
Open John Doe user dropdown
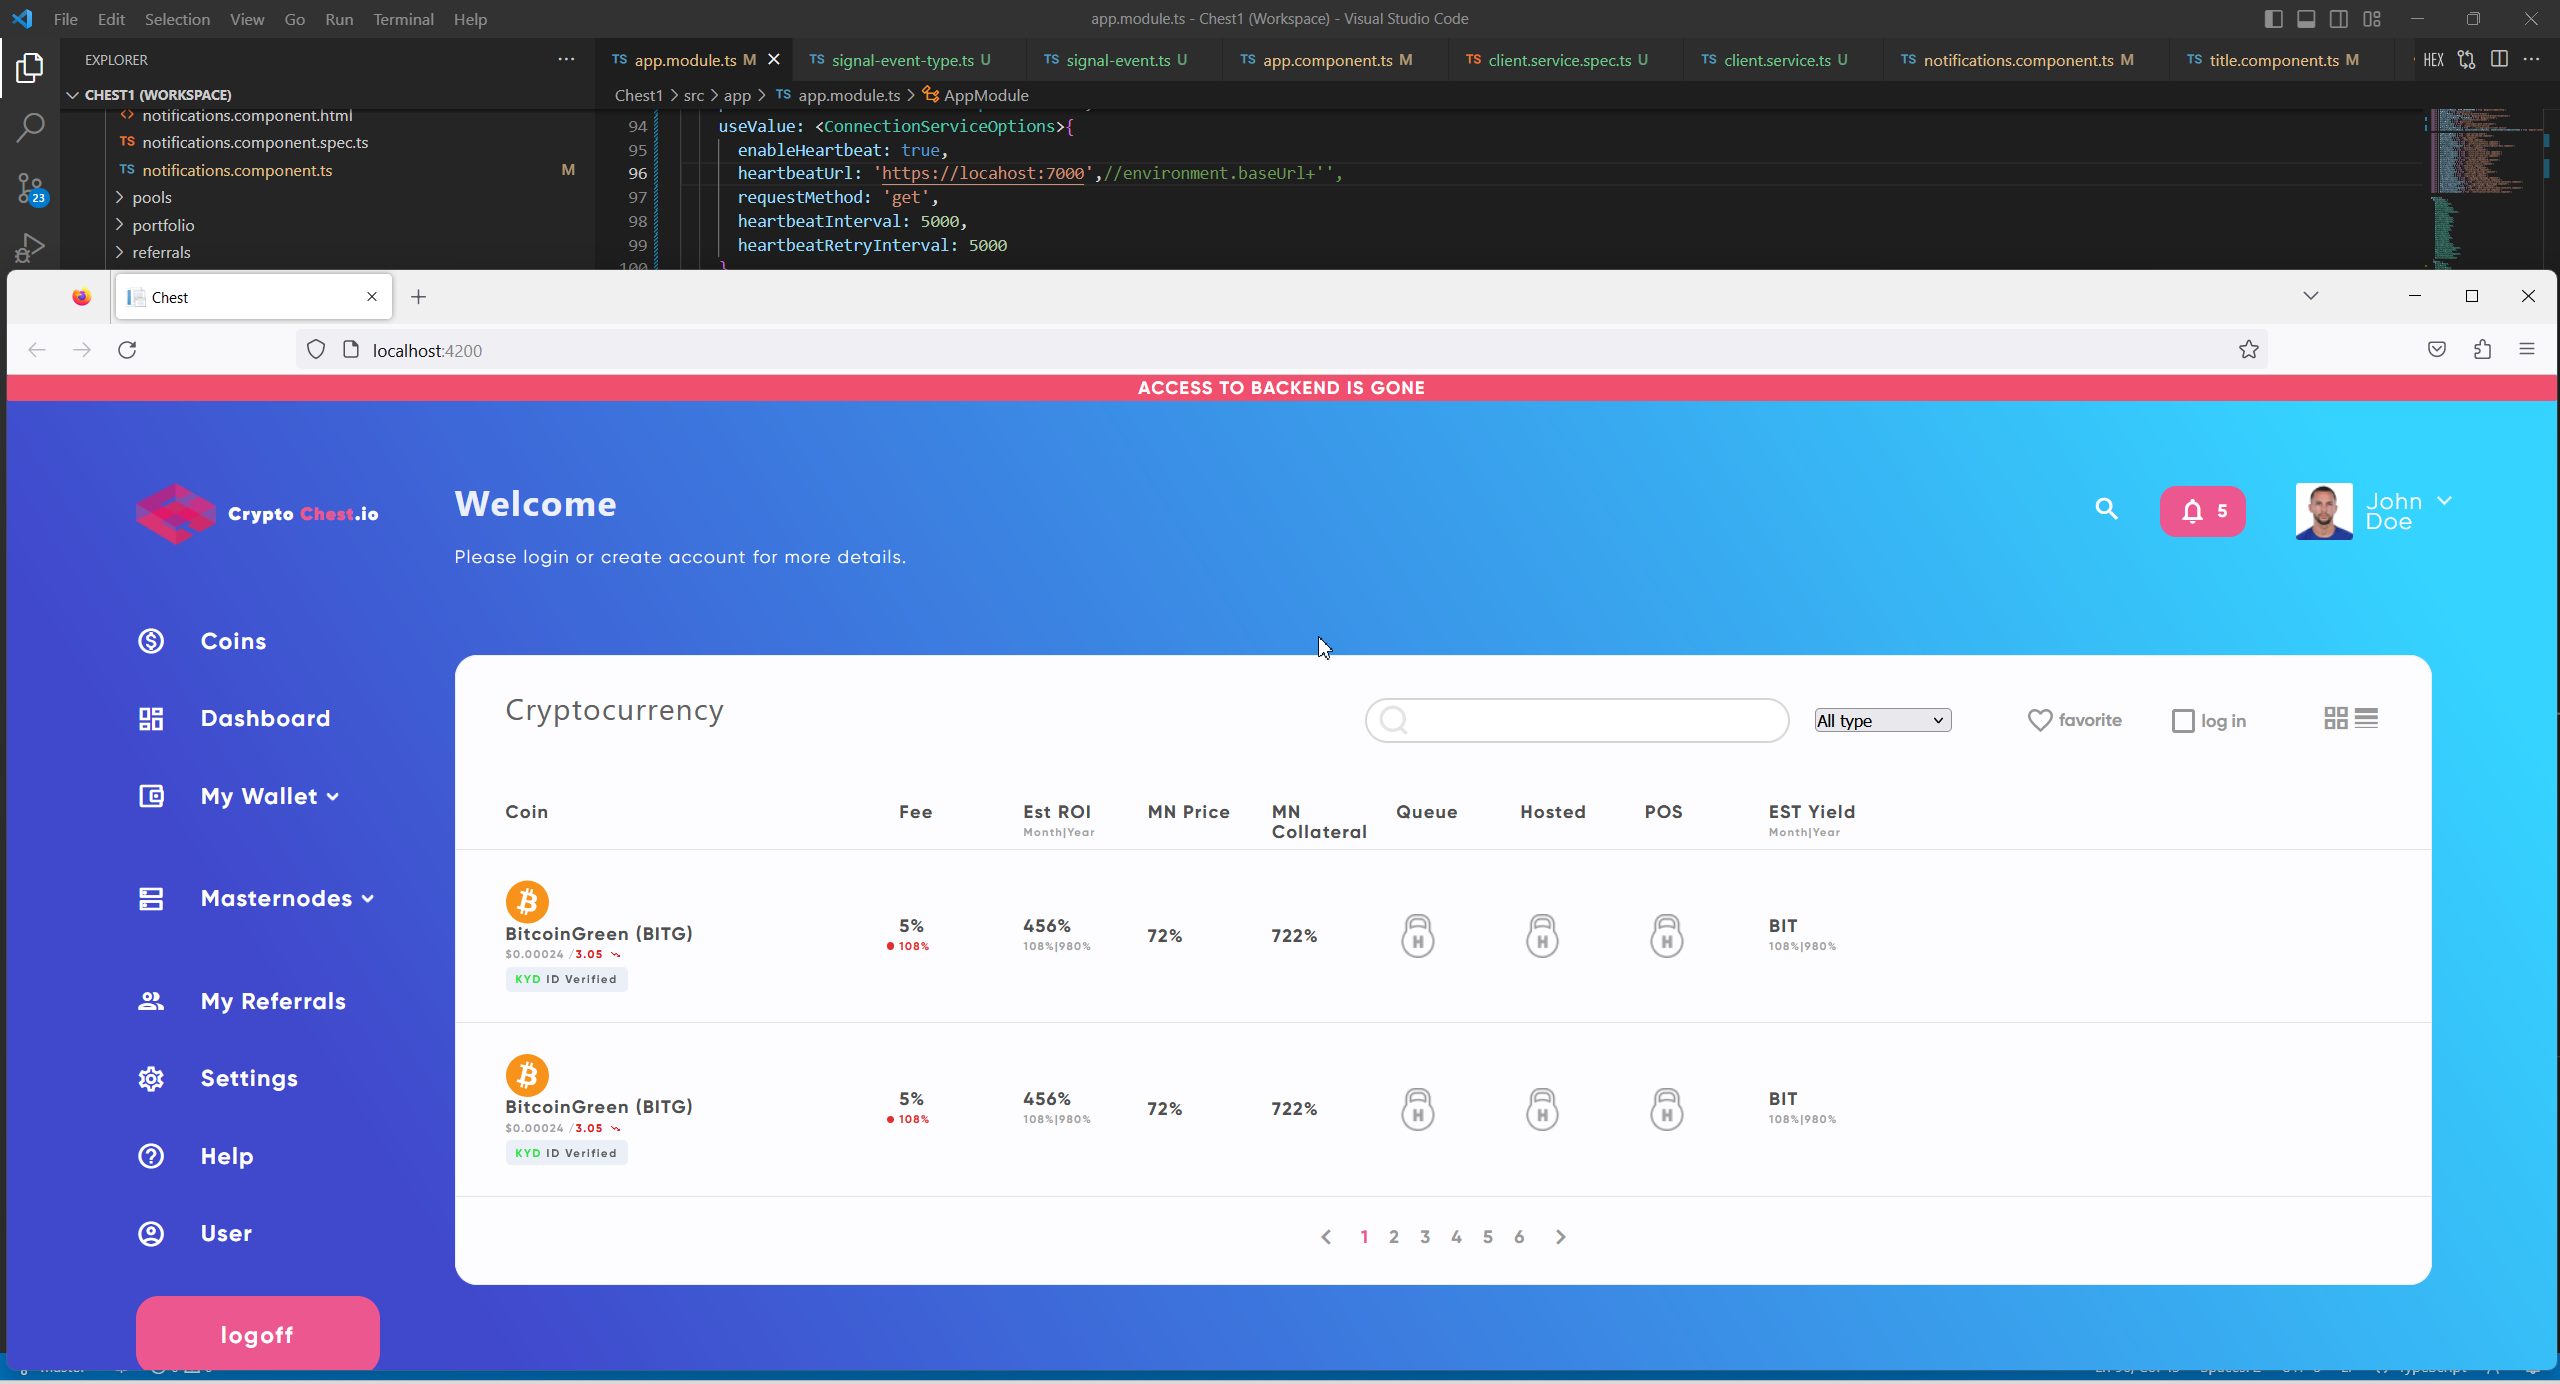tap(2444, 501)
